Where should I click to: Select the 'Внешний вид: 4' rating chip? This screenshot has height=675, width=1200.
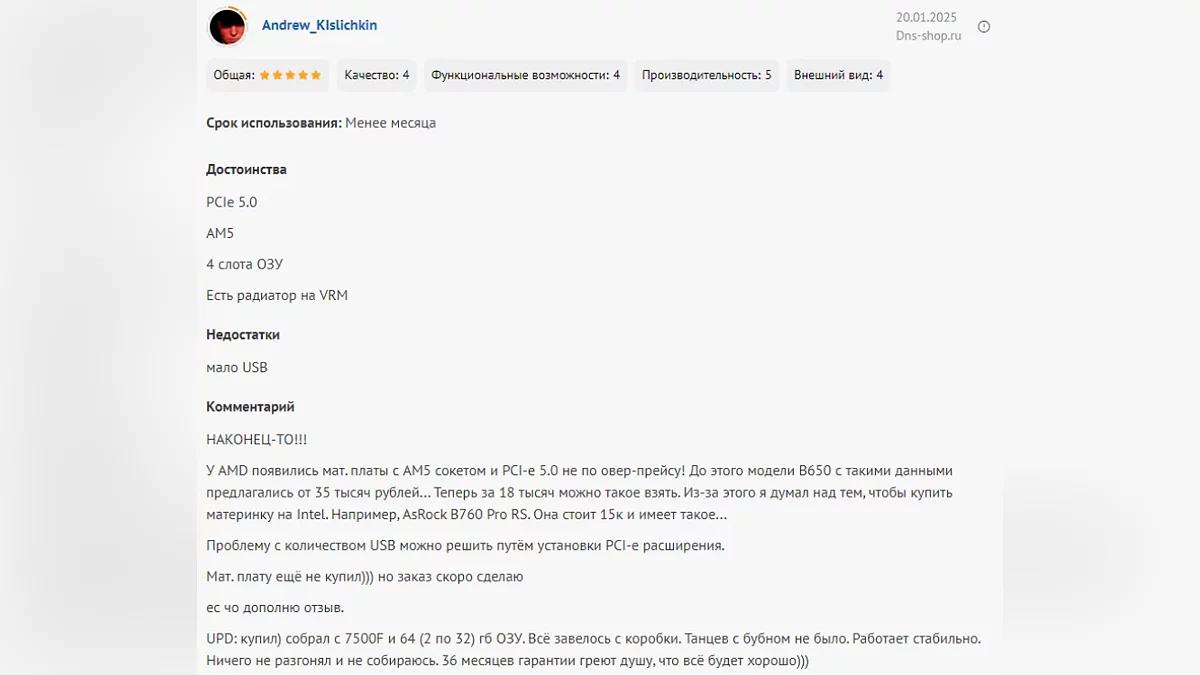[x=838, y=75]
